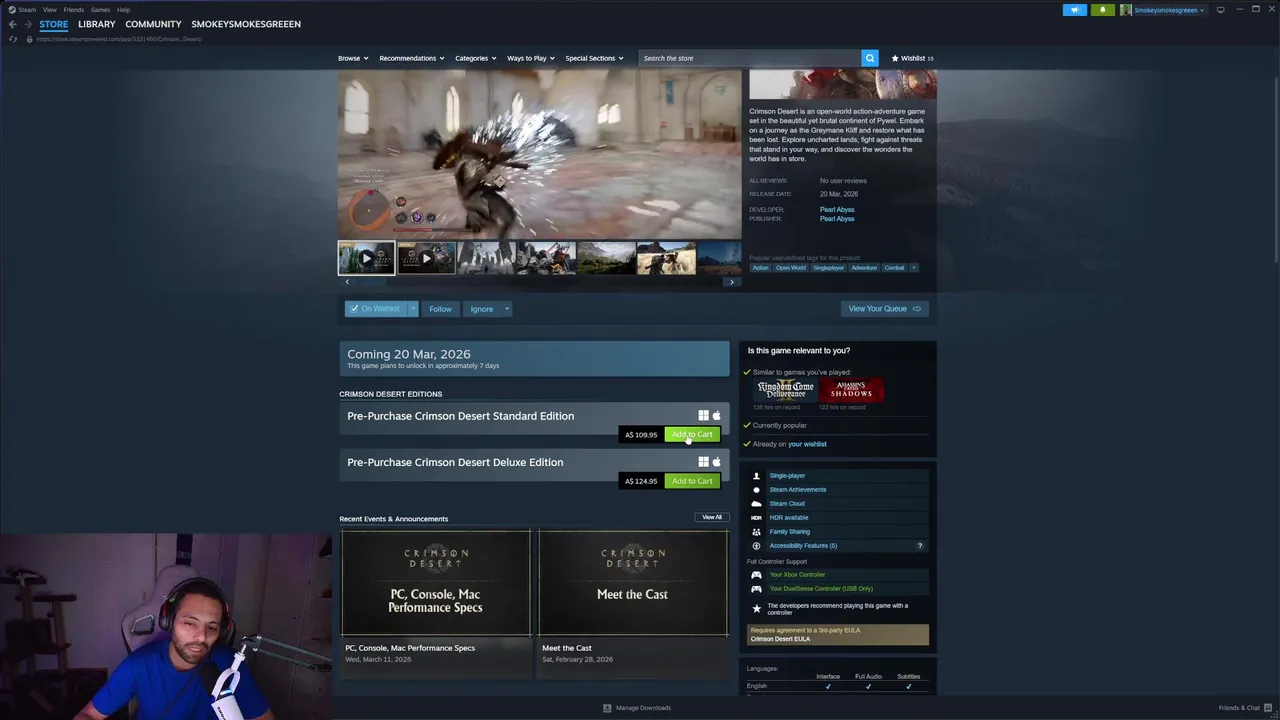Click in the Search the store field

750,58
